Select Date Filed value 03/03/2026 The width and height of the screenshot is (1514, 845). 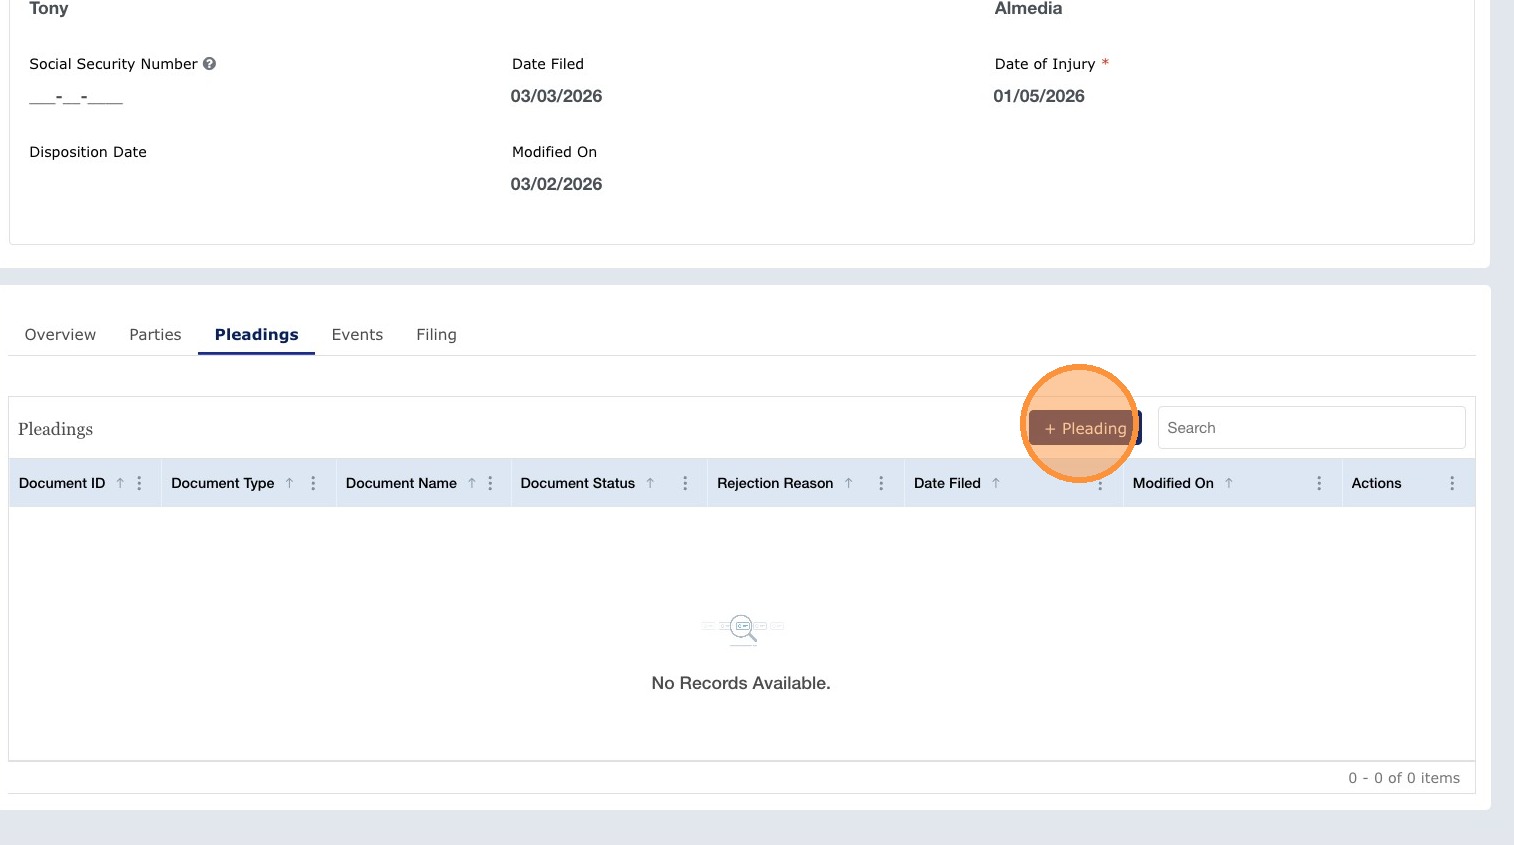click(556, 96)
